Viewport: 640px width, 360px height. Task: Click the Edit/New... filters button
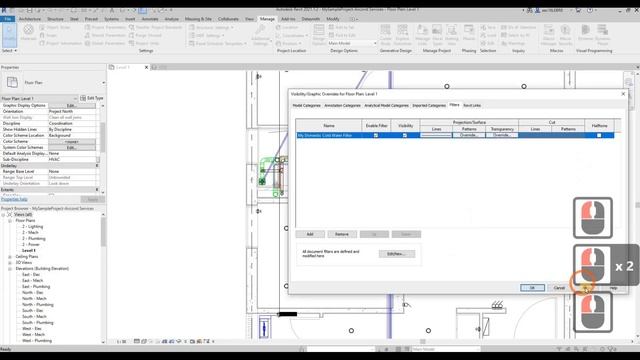click(397, 254)
